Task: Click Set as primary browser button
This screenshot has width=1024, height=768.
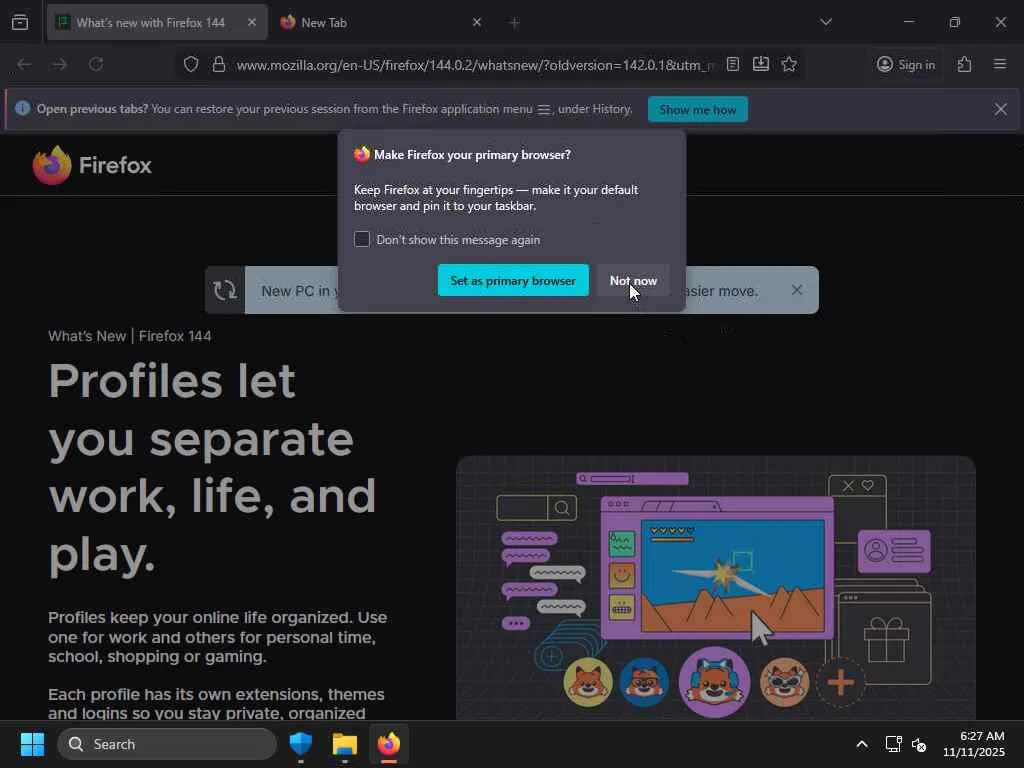Action: pyautogui.click(x=513, y=280)
